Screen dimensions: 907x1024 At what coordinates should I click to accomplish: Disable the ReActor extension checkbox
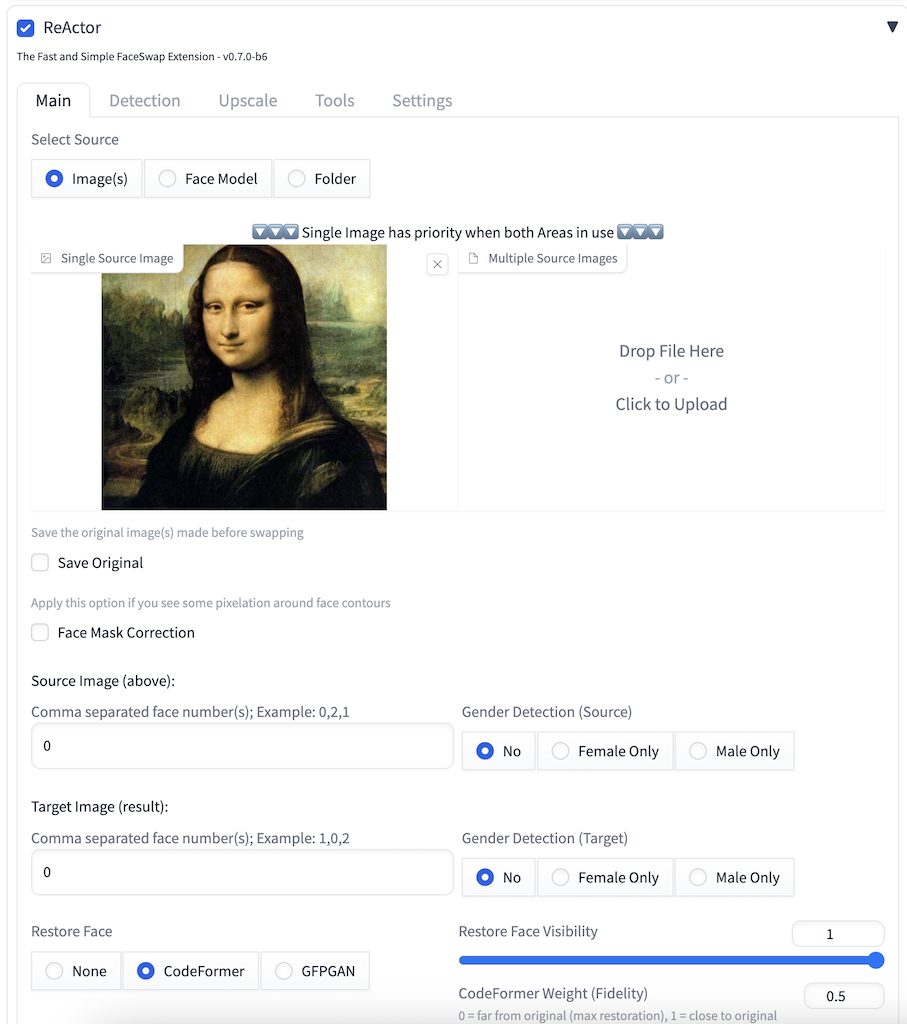point(26,28)
